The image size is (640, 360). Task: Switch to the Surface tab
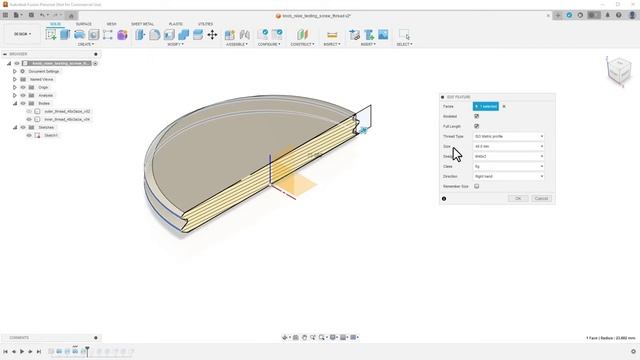coord(84,24)
